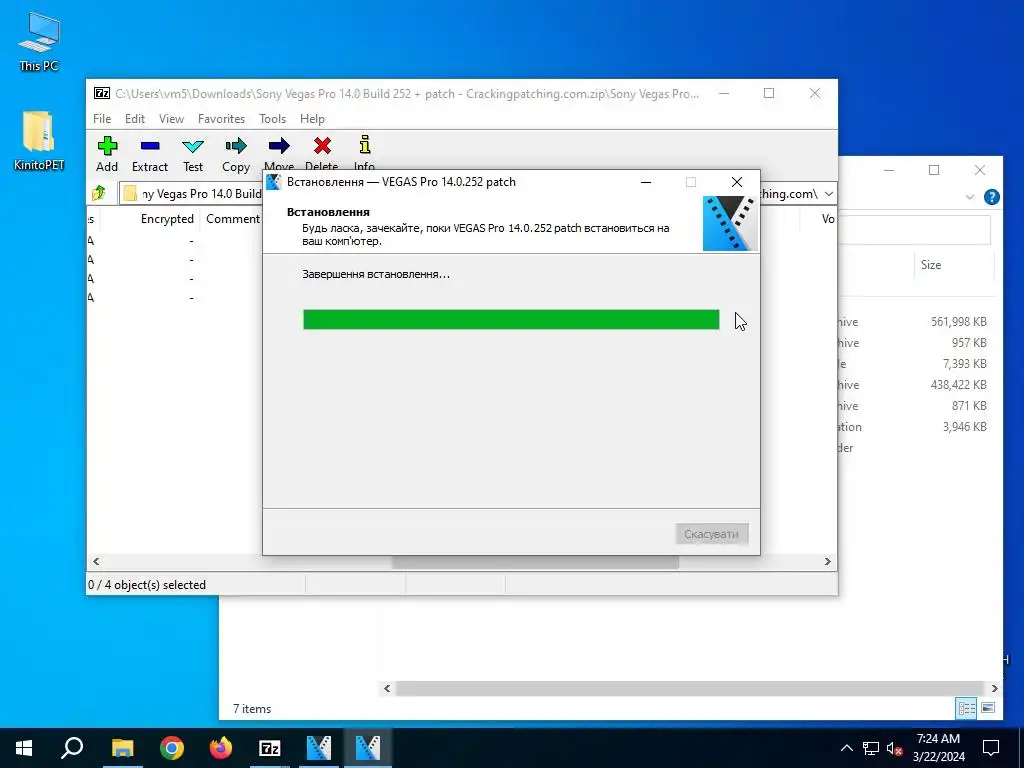
Task: Click Explorer scrollbar left arrow
Action: pos(387,688)
